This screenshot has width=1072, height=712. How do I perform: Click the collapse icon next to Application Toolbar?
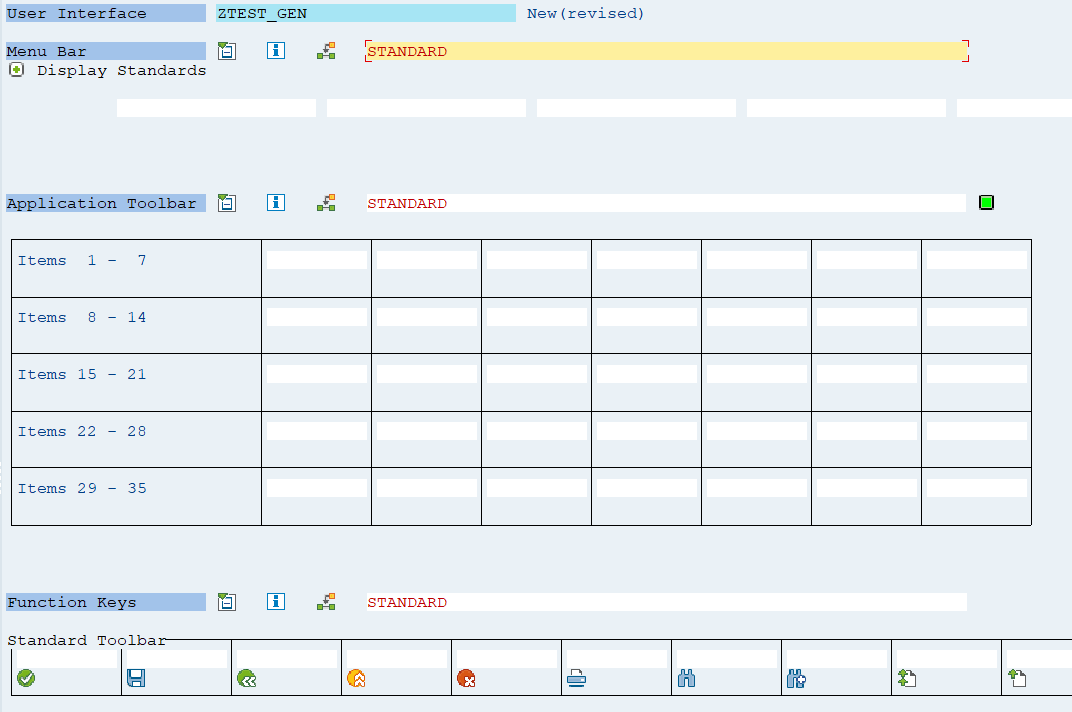pyautogui.click(x=227, y=202)
